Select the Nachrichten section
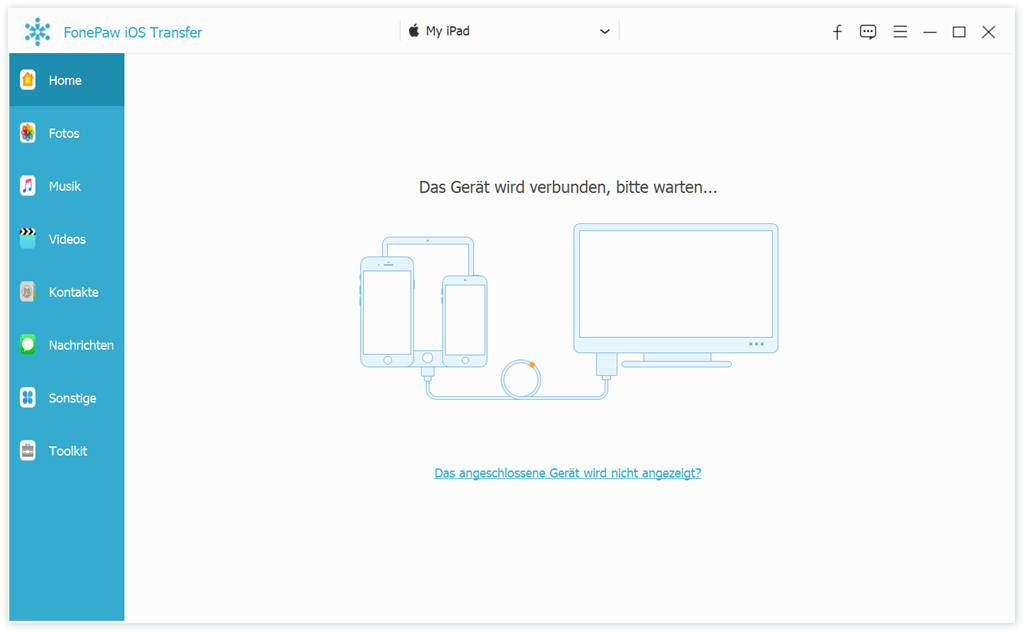 (67, 345)
